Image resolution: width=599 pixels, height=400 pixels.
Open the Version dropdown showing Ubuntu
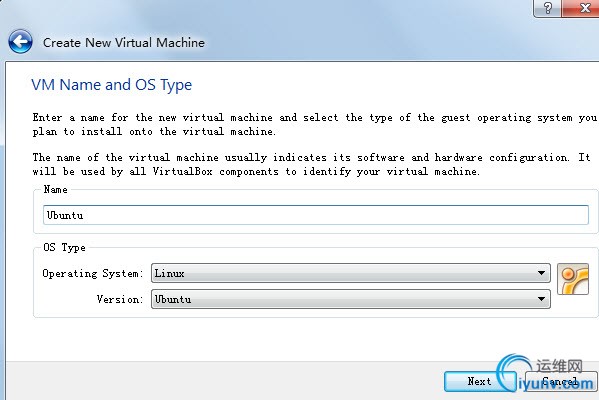click(351, 299)
